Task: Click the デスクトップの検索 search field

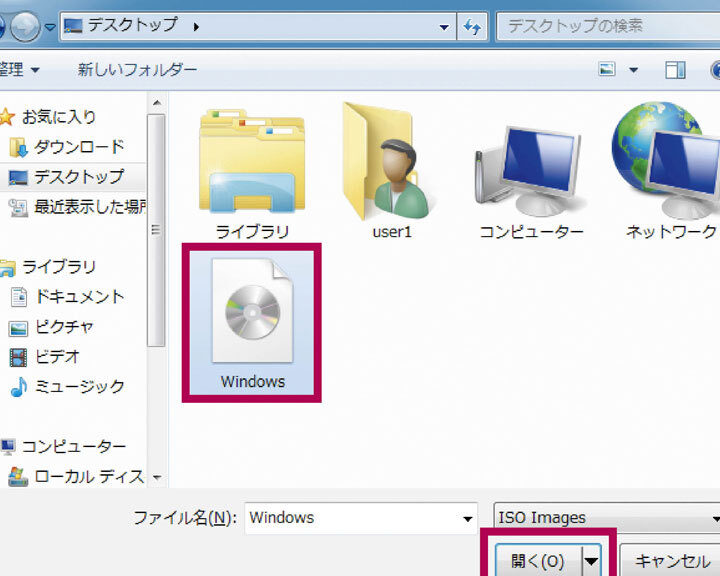Action: pos(606,26)
